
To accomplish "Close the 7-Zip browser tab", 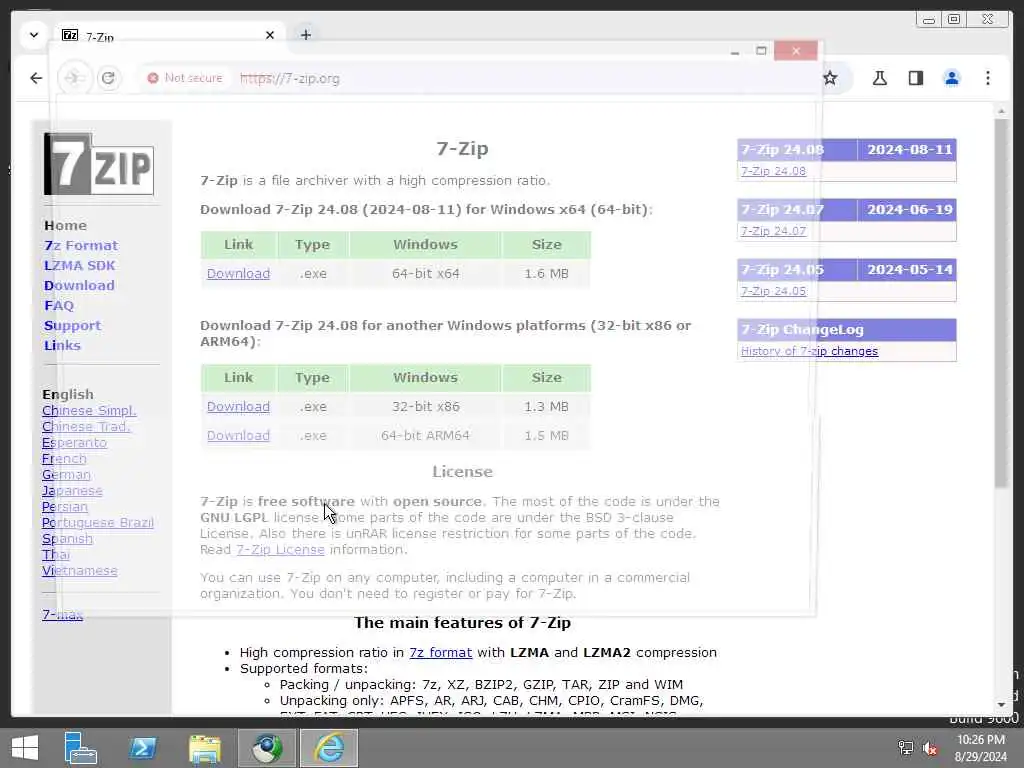I will point(270,35).
